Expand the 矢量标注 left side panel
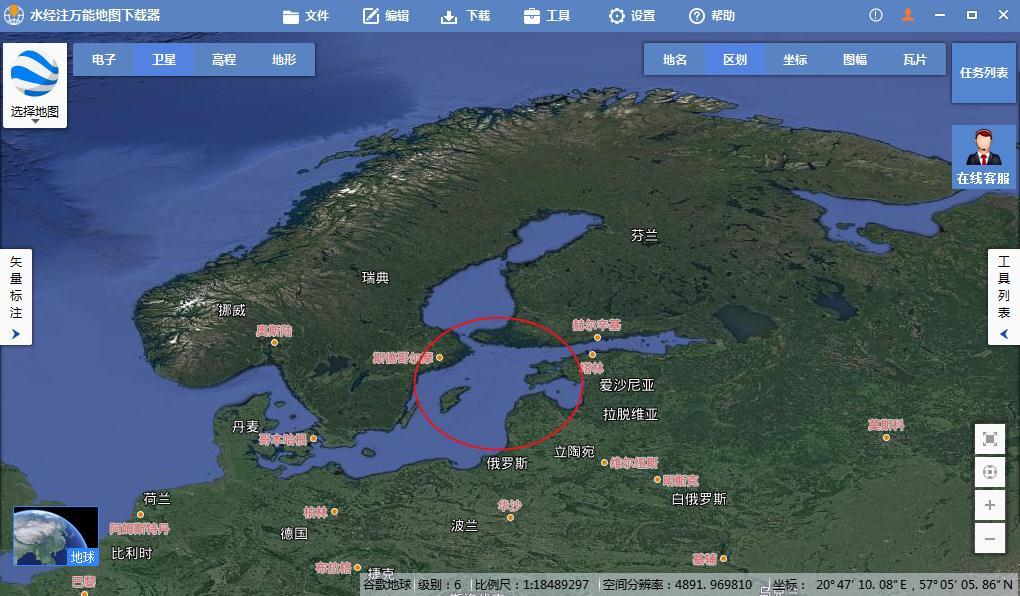 (16, 297)
